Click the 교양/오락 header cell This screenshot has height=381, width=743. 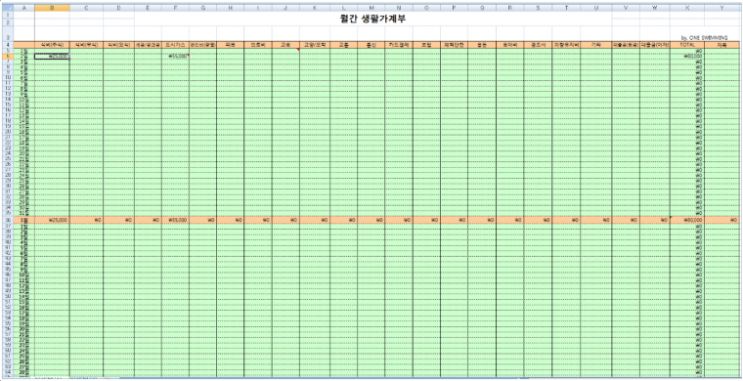coord(315,45)
